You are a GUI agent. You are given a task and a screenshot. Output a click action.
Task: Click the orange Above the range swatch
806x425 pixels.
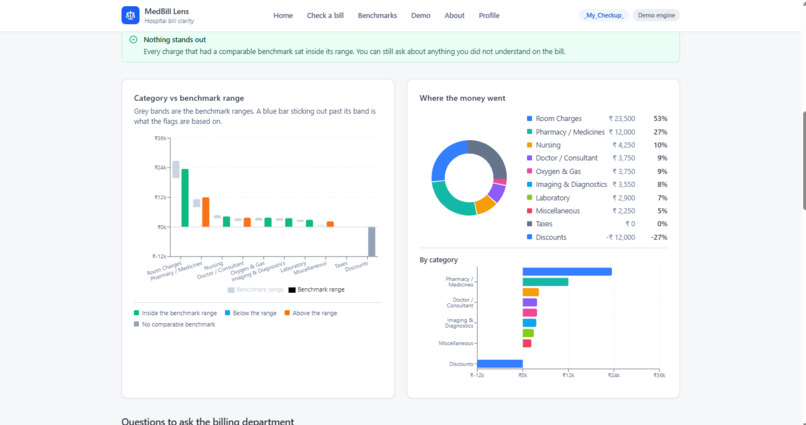click(287, 313)
